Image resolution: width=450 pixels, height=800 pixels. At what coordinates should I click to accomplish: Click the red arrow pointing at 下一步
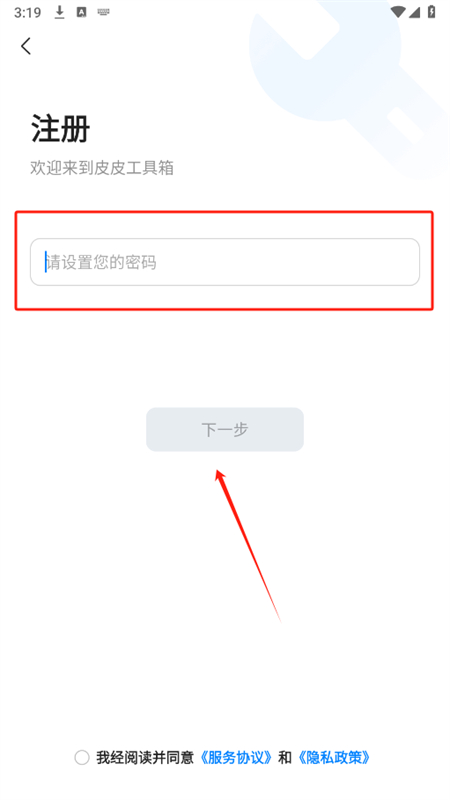click(247, 546)
